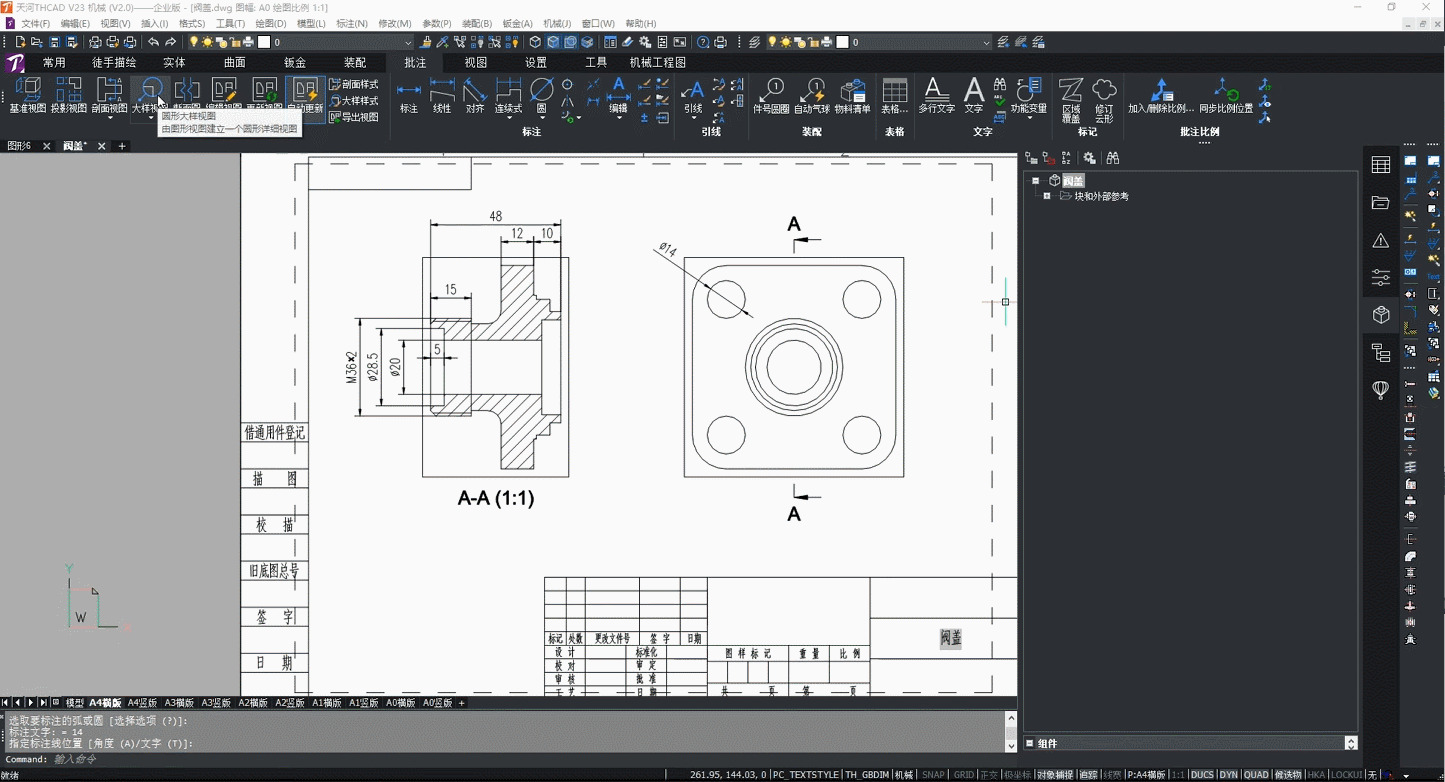Collapse the 阀盖 tree root node
This screenshot has height=782, width=1445.
[1036, 181]
